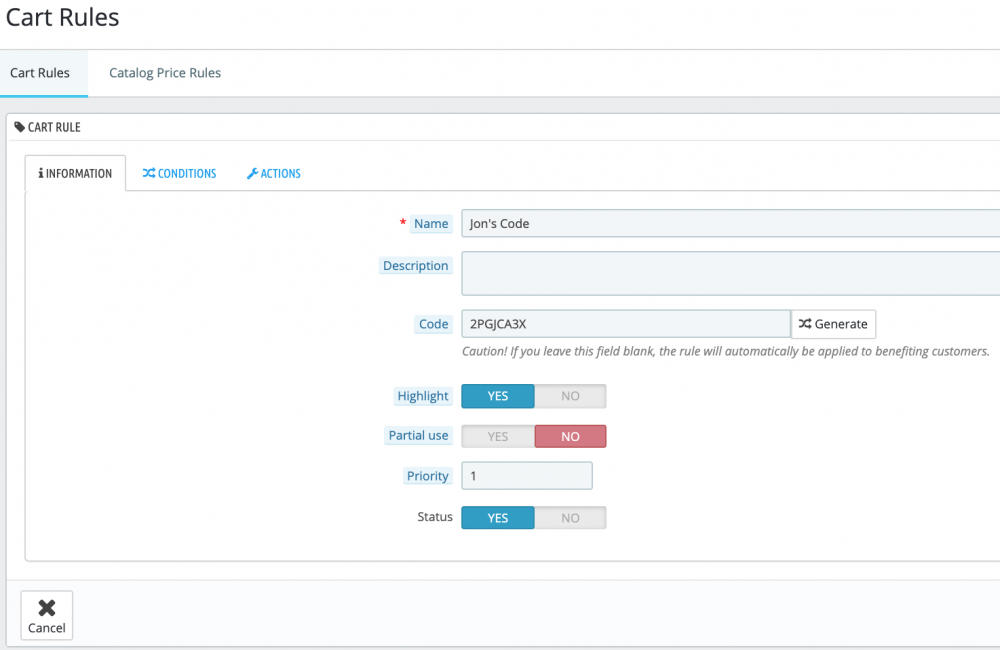Set Status to YES

coord(497,518)
